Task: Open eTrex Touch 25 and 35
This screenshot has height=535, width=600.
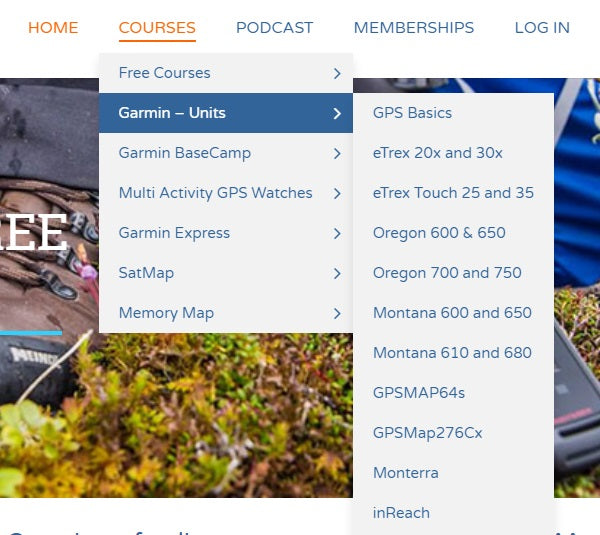Action: tap(453, 193)
